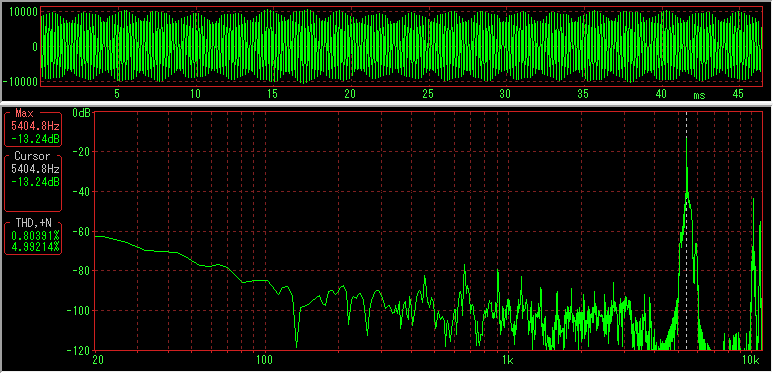Click the 20 Hz frequency axis label
Image resolution: width=773 pixels, height=375 pixels.
(x=99, y=359)
